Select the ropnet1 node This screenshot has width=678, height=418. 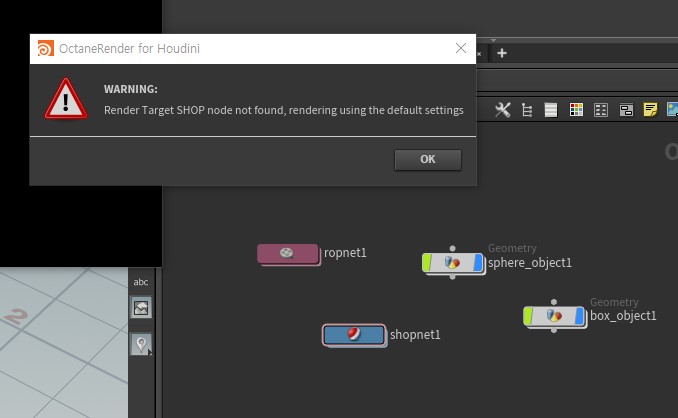[x=288, y=254]
